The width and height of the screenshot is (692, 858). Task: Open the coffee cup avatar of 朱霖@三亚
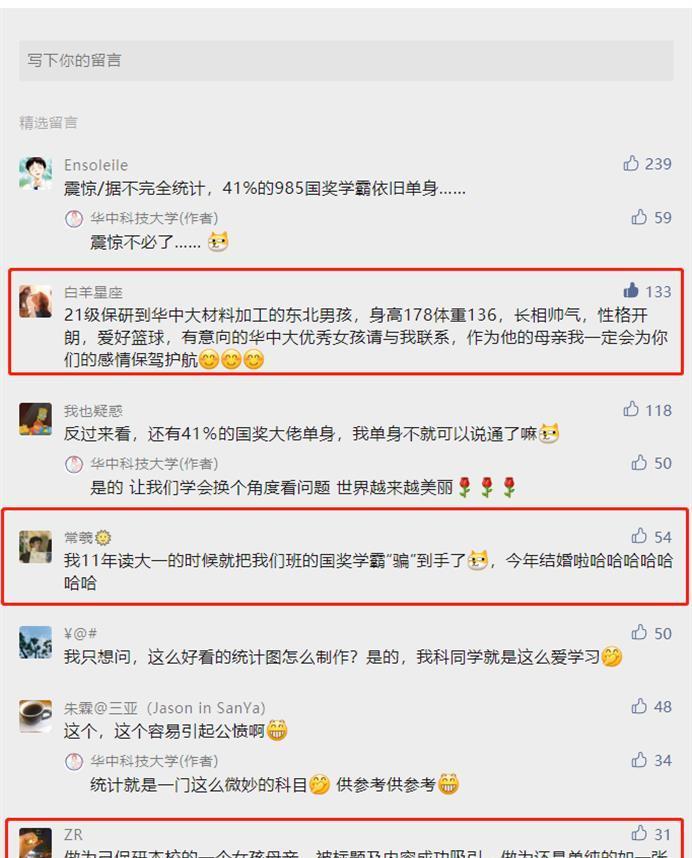pyautogui.click(x=36, y=716)
